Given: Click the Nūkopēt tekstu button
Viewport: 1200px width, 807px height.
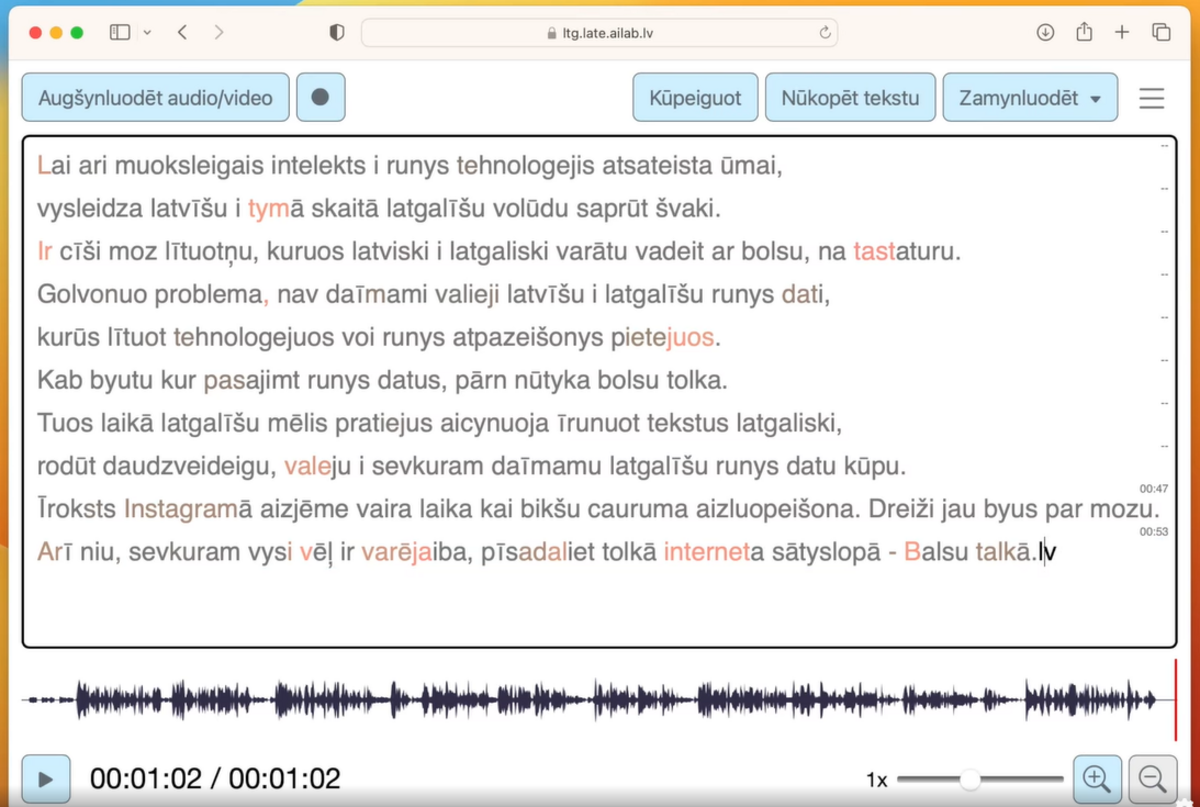Looking at the screenshot, I should [x=850, y=98].
